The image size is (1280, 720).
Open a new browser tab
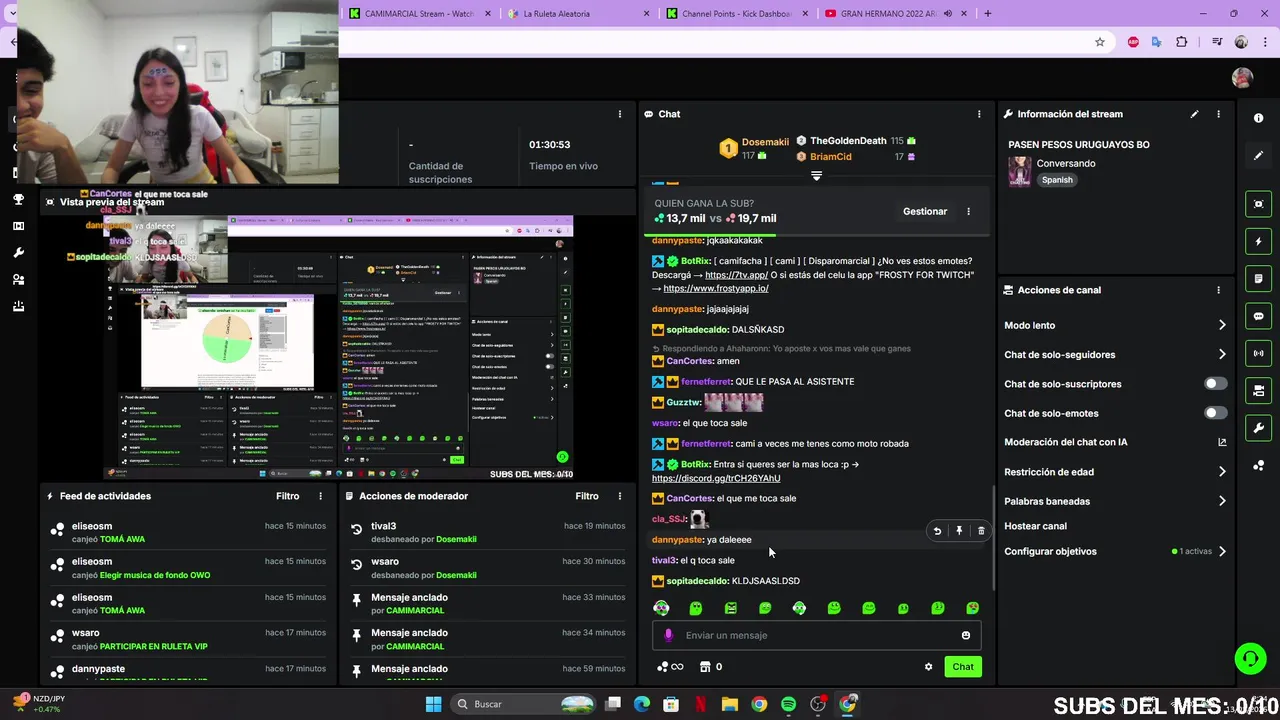click(x=987, y=14)
